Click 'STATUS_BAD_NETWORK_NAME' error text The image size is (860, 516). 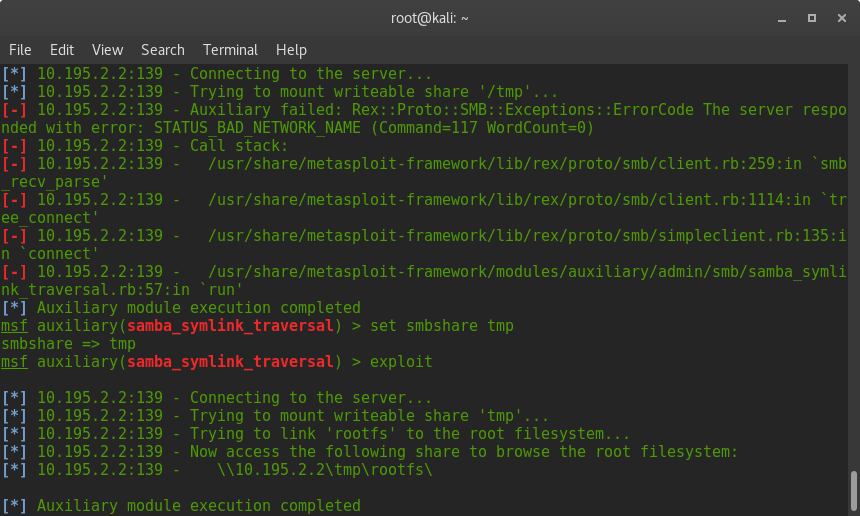pos(257,128)
